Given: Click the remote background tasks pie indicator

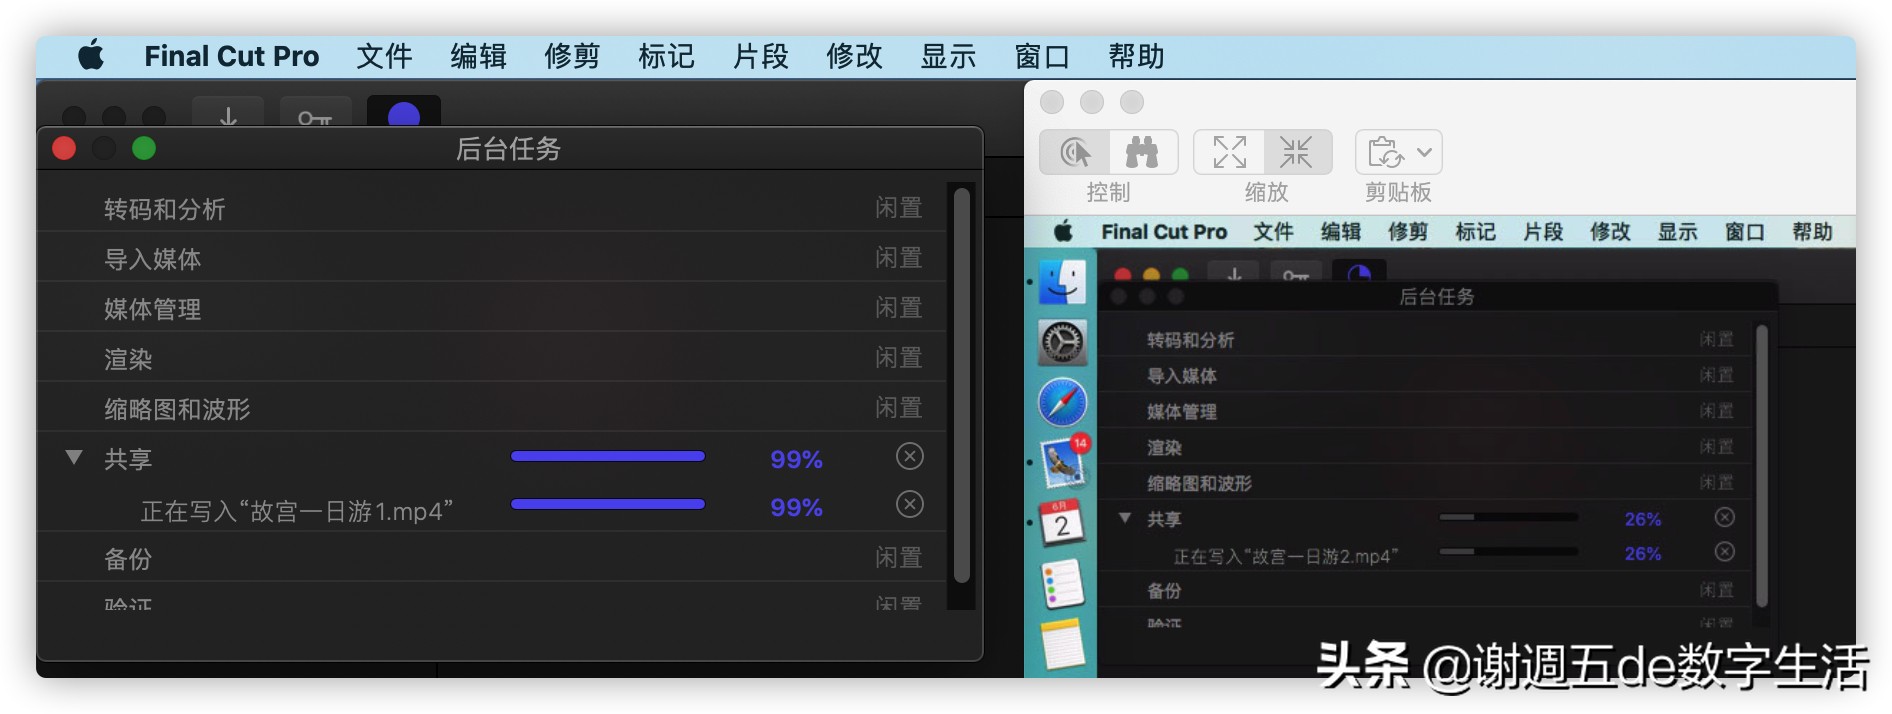Looking at the screenshot, I should point(1359,272).
